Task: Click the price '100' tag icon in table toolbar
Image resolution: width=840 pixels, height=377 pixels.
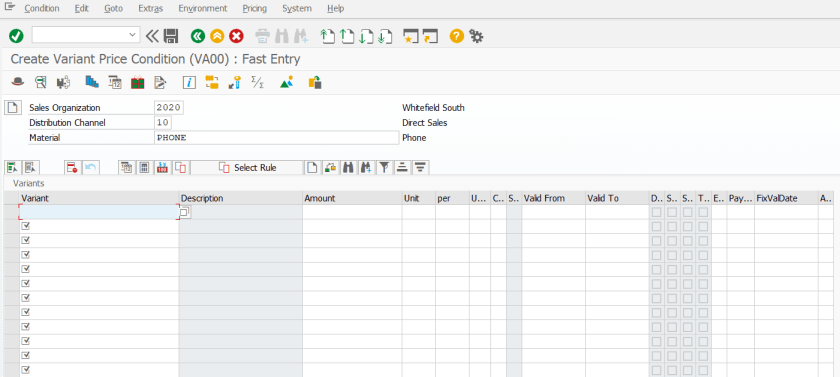Action: 162,168
